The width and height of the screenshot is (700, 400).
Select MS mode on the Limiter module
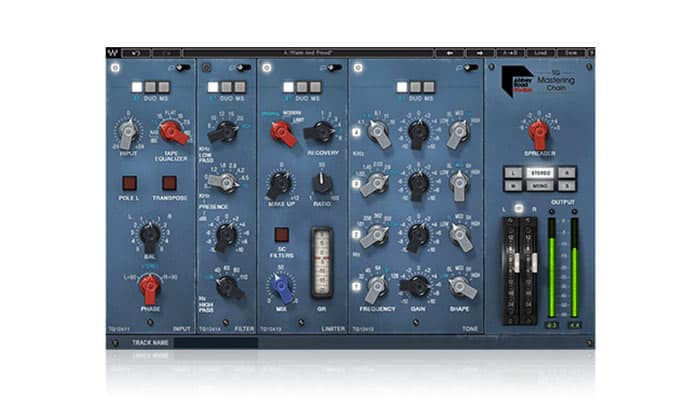tap(316, 87)
